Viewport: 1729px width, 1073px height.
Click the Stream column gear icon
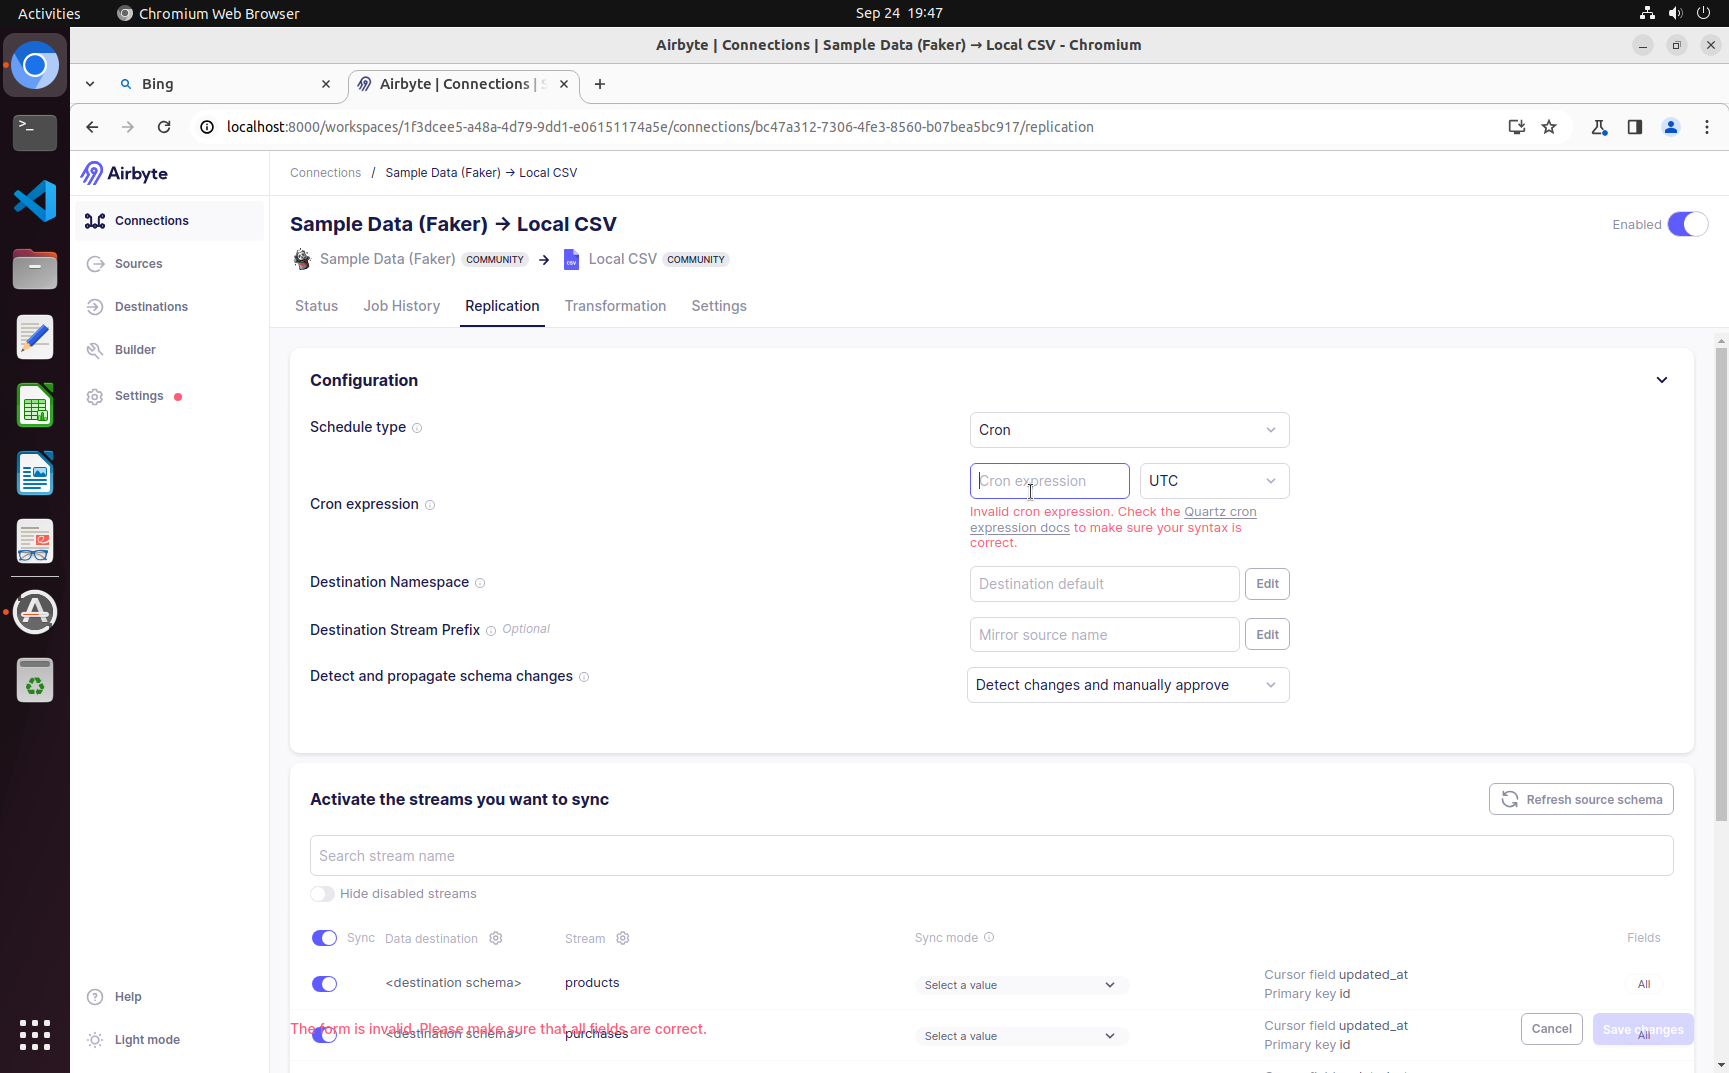[x=623, y=938]
